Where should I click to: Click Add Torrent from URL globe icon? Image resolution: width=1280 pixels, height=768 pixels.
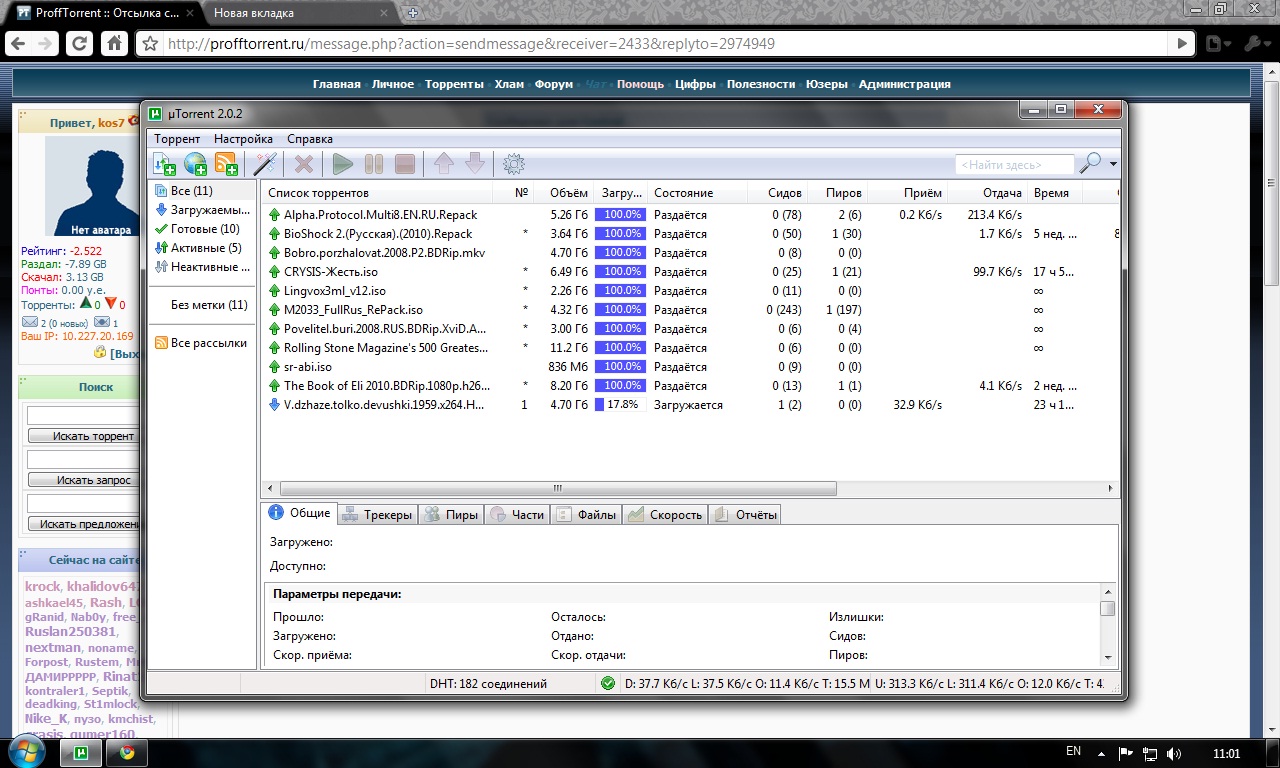click(x=195, y=163)
